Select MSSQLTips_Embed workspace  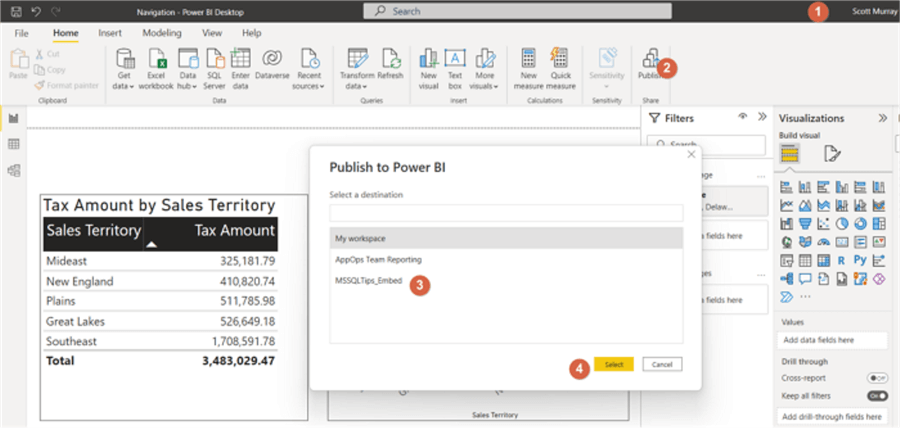(506, 281)
